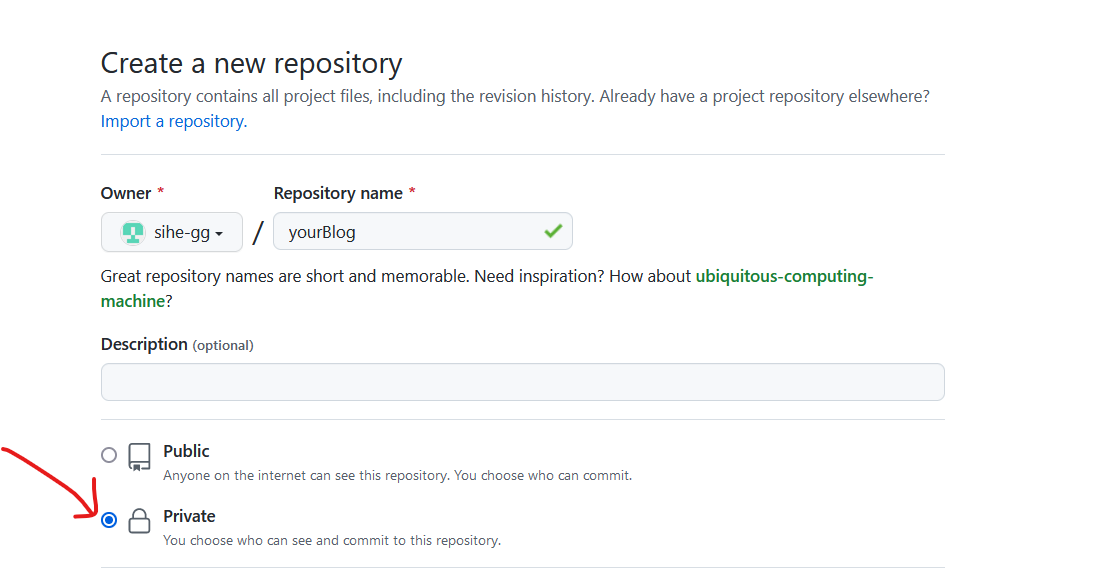Viewport: 1114px width, 574px height.
Task: Click the Private lock icon
Action: (139, 521)
